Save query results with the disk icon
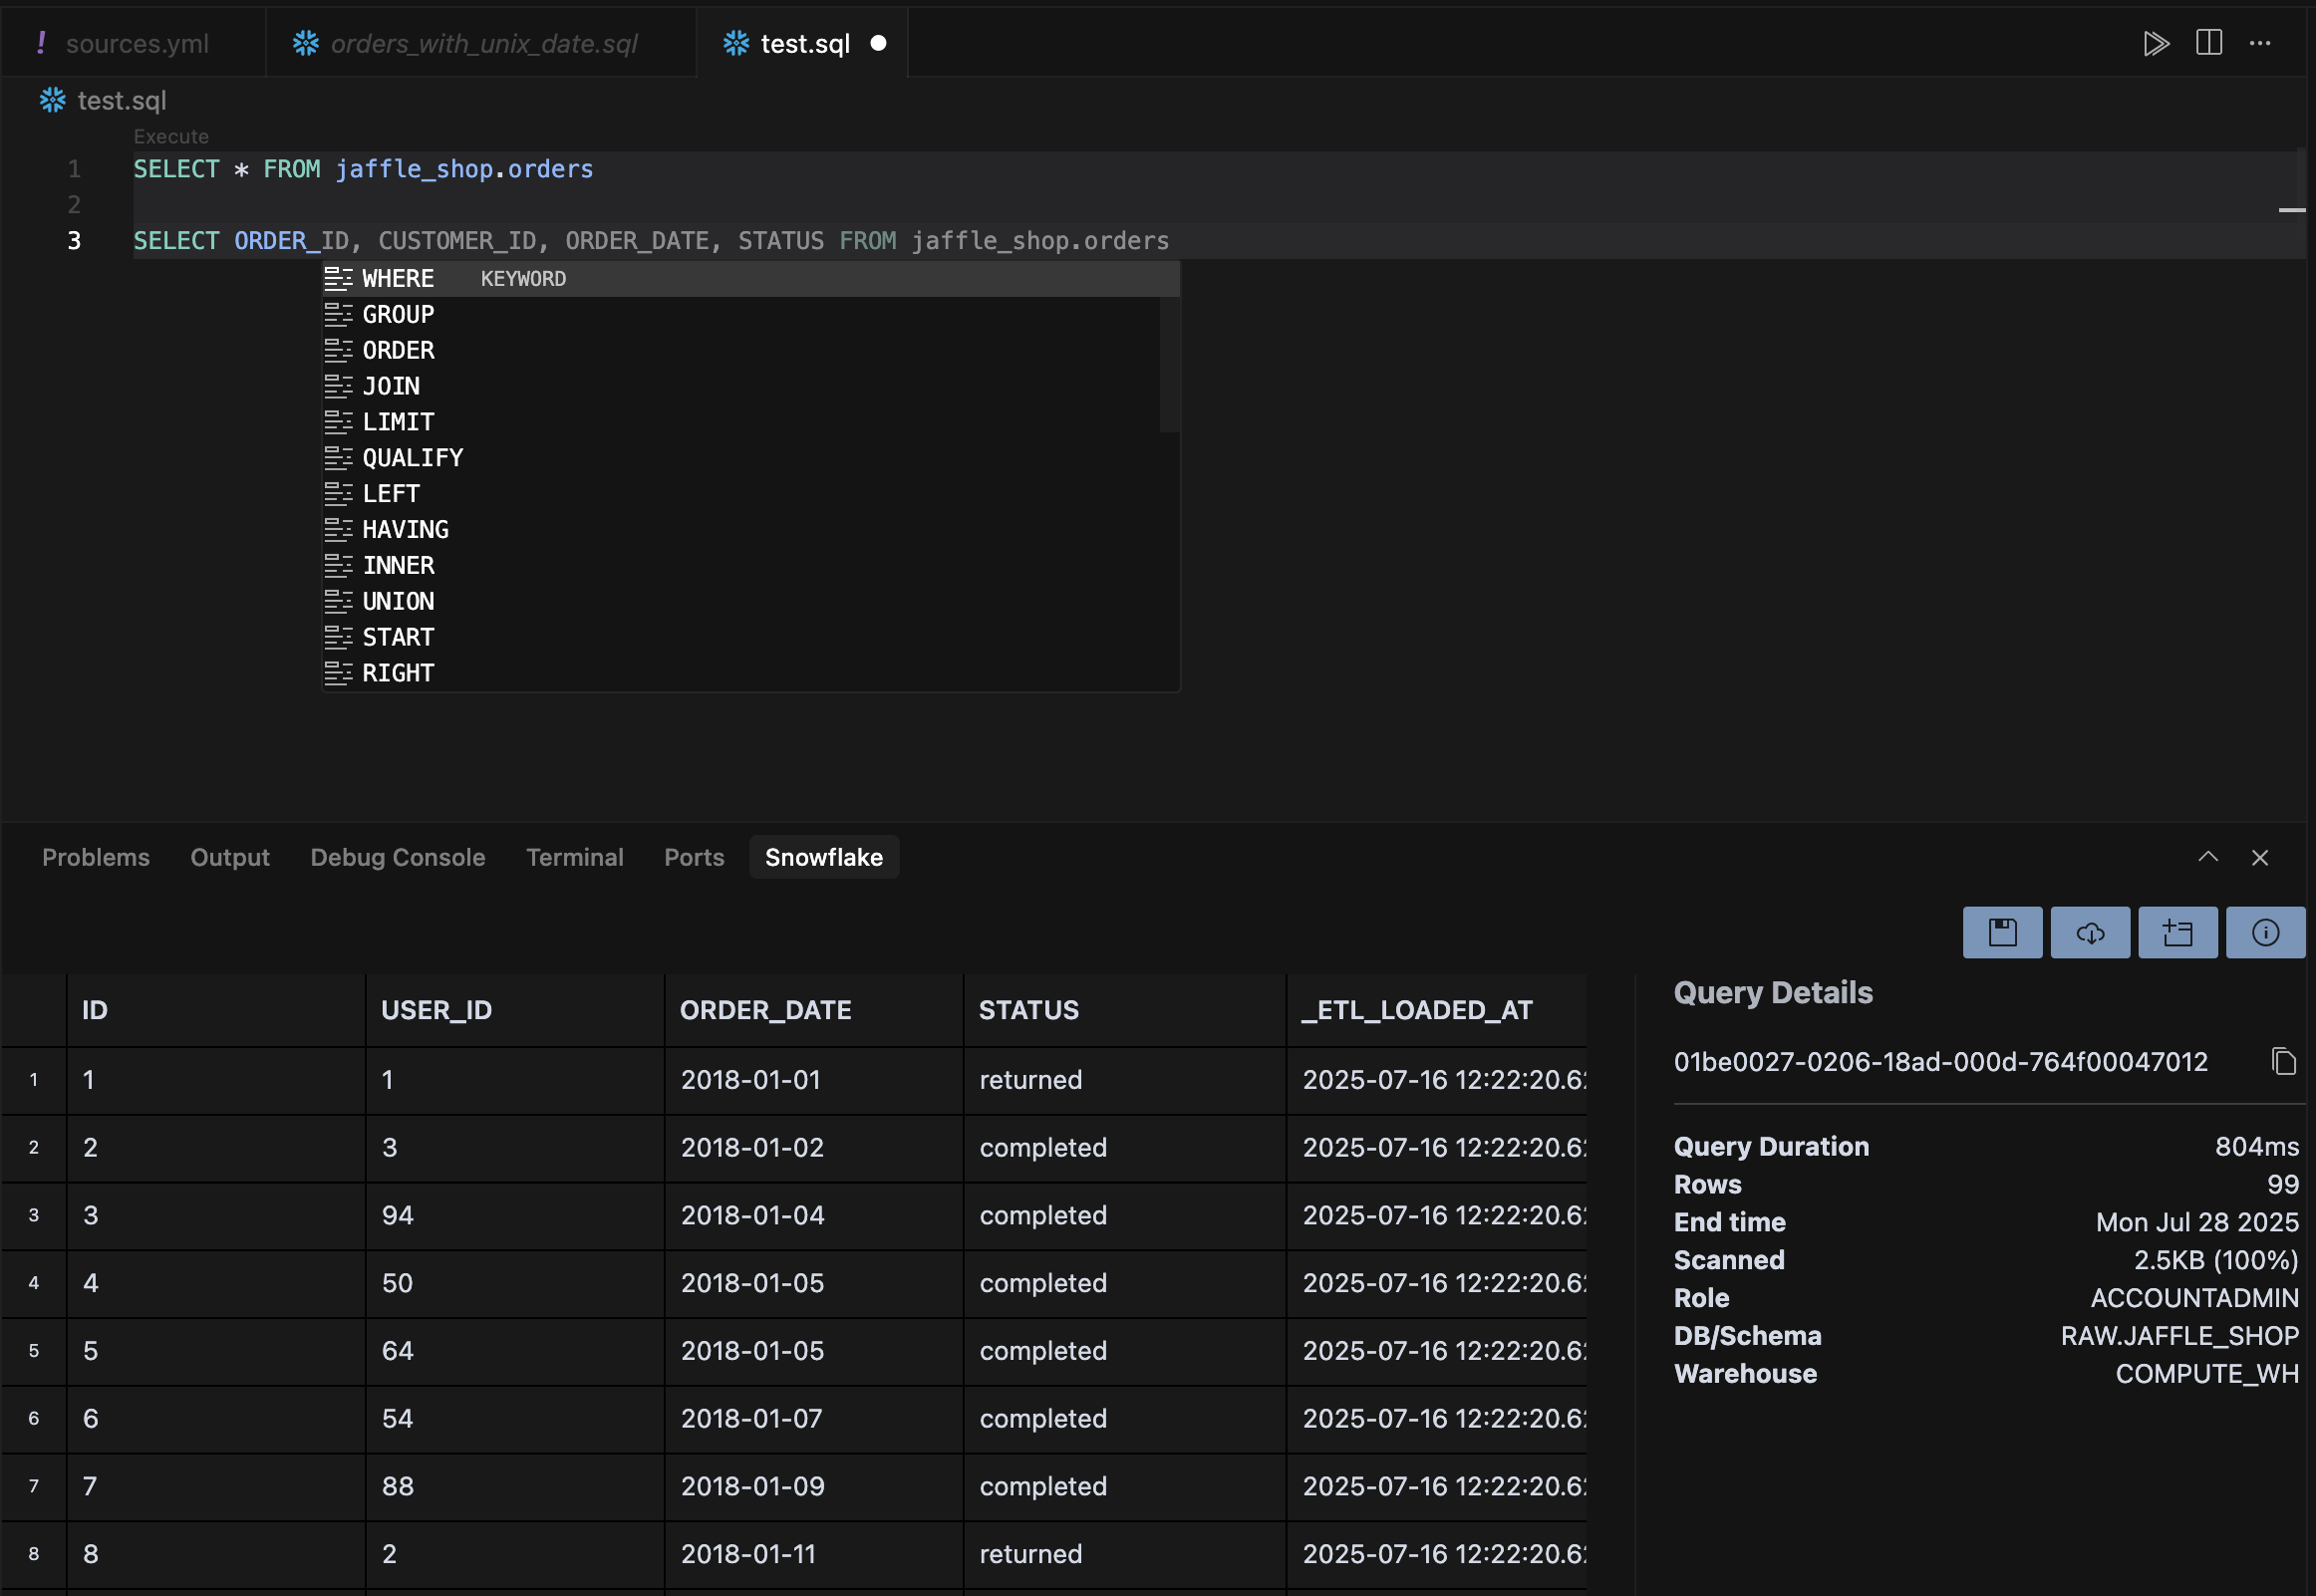This screenshot has height=1596, width=2316. pyautogui.click(x=2002, y=932)
